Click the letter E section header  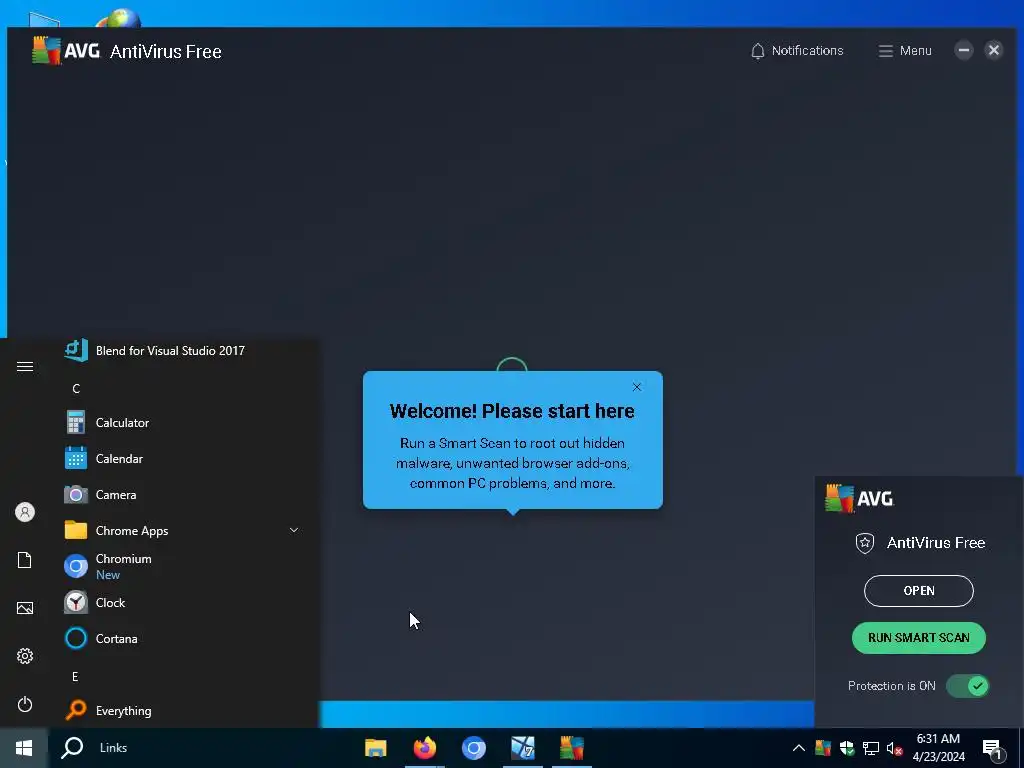click(x=75, y=677)
